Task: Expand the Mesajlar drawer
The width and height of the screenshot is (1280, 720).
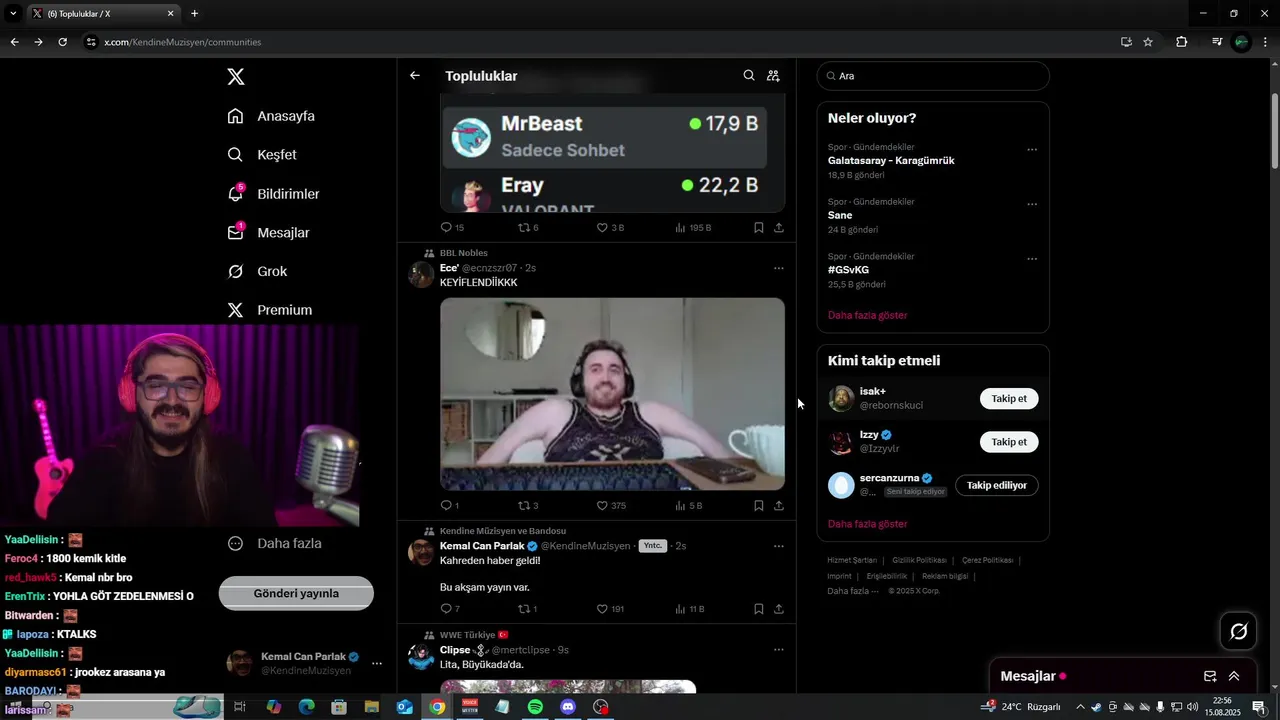Action: point(1234,676)
